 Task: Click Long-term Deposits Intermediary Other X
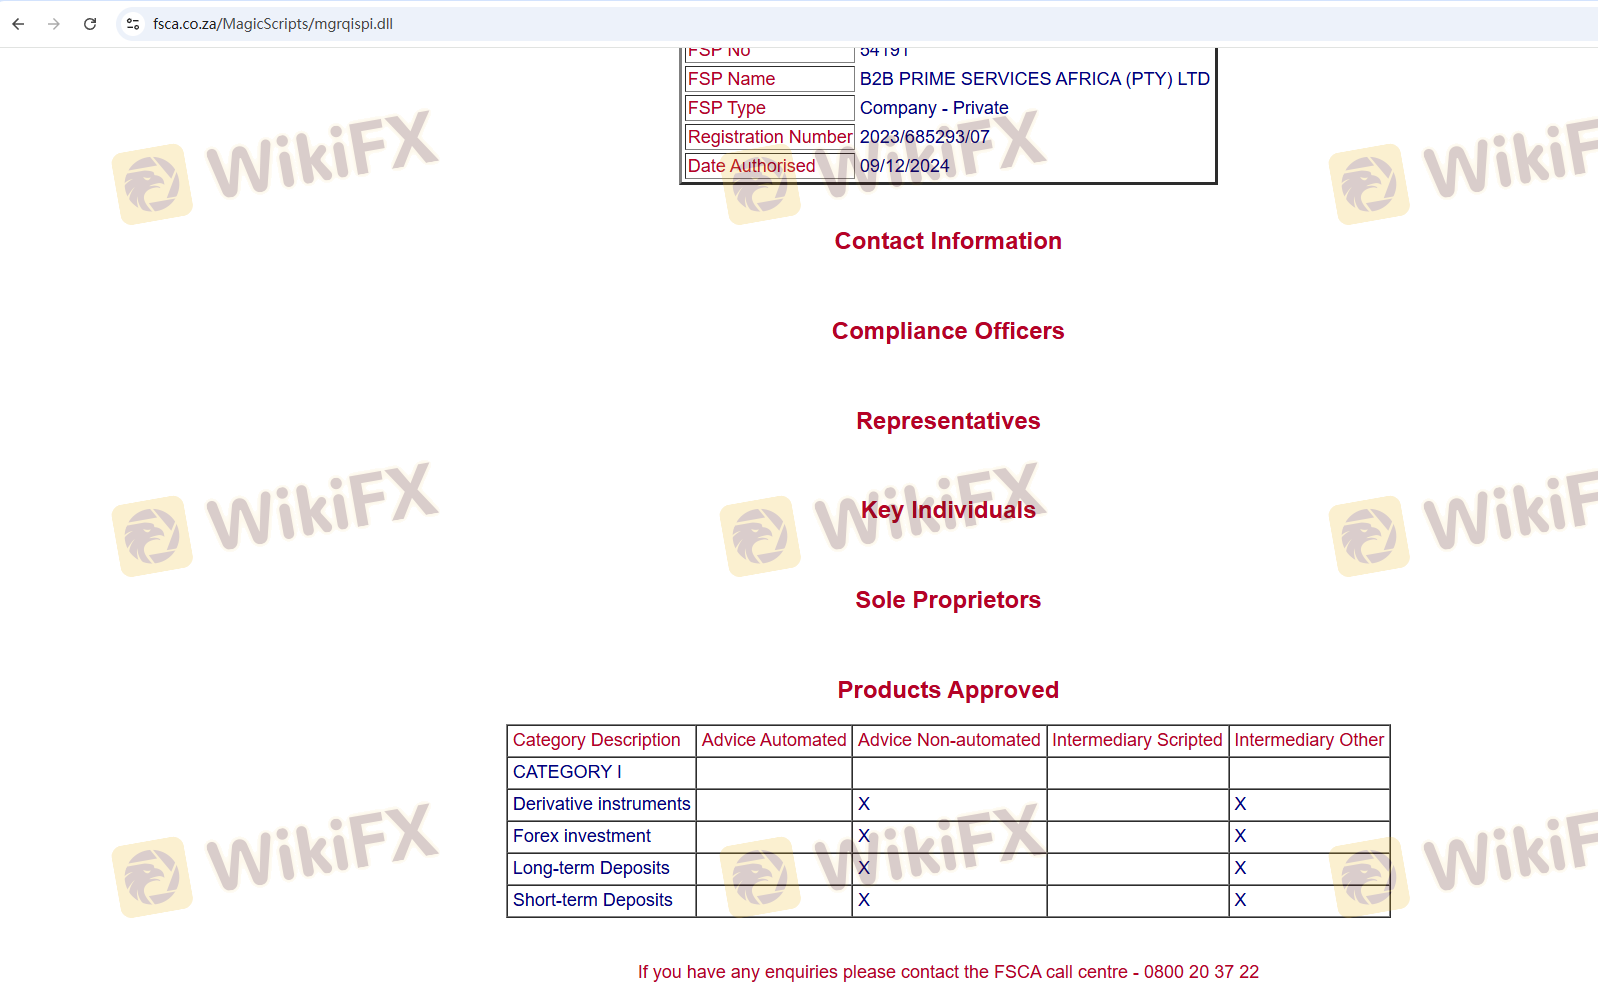pos(1240,868)
